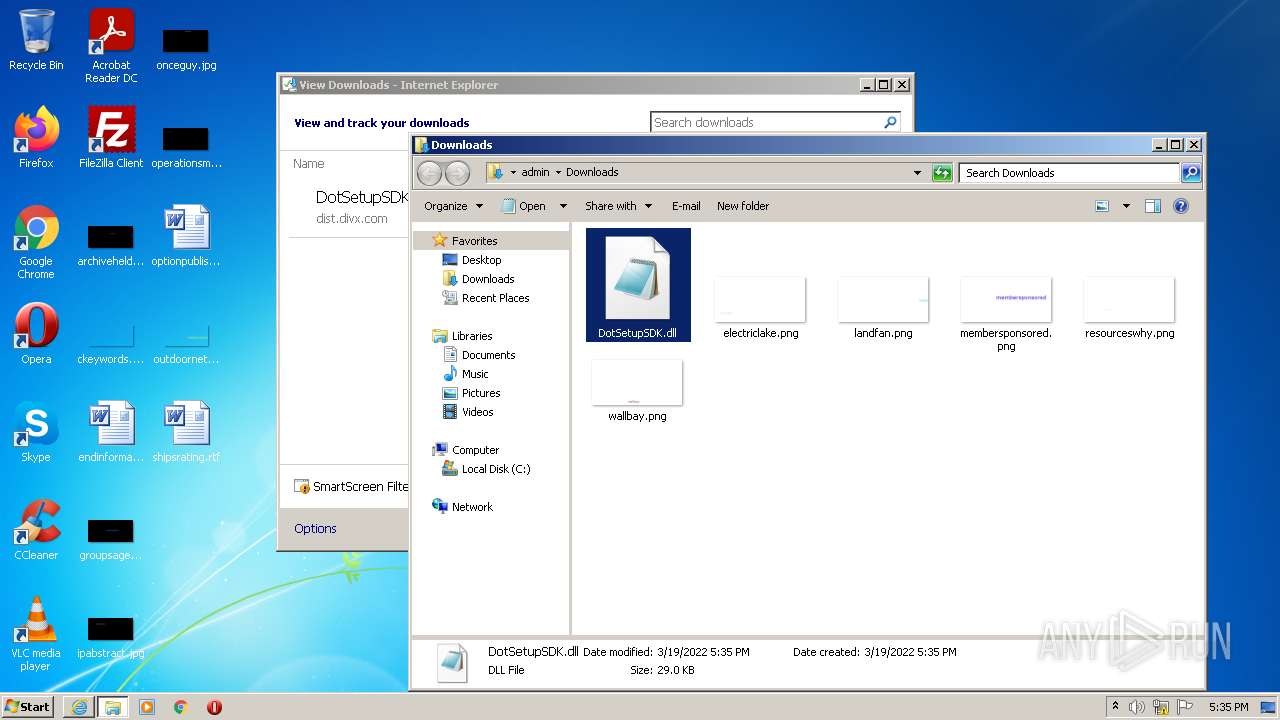The image size is (1280, 720).
Task: Open the dropdown arrow next to Open
Action: (563, 206)
